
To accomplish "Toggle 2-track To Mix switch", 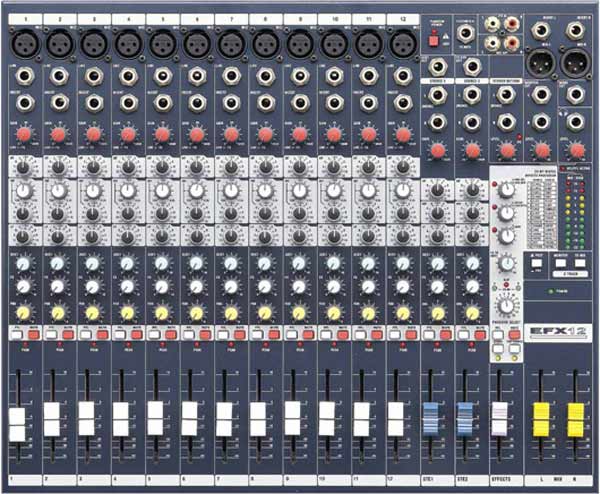I will pos(580,263).
